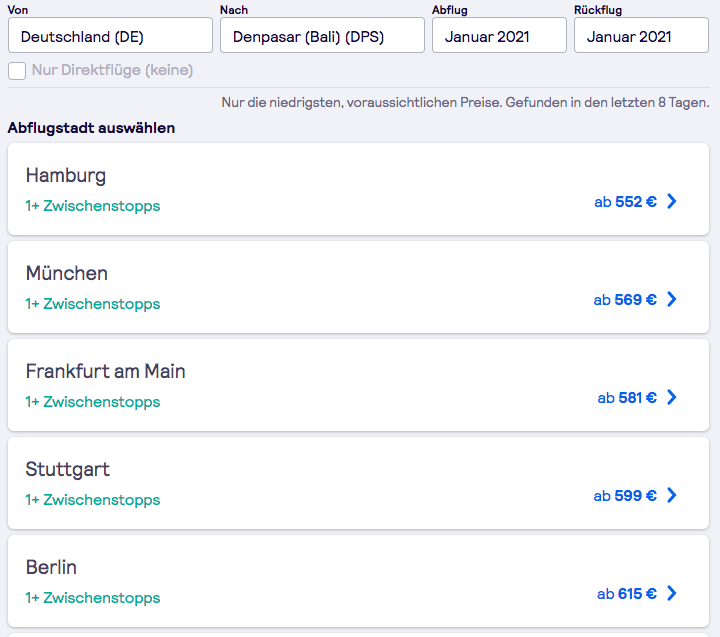Choose Stuttgart as departure city

click(x=358, y=483)
